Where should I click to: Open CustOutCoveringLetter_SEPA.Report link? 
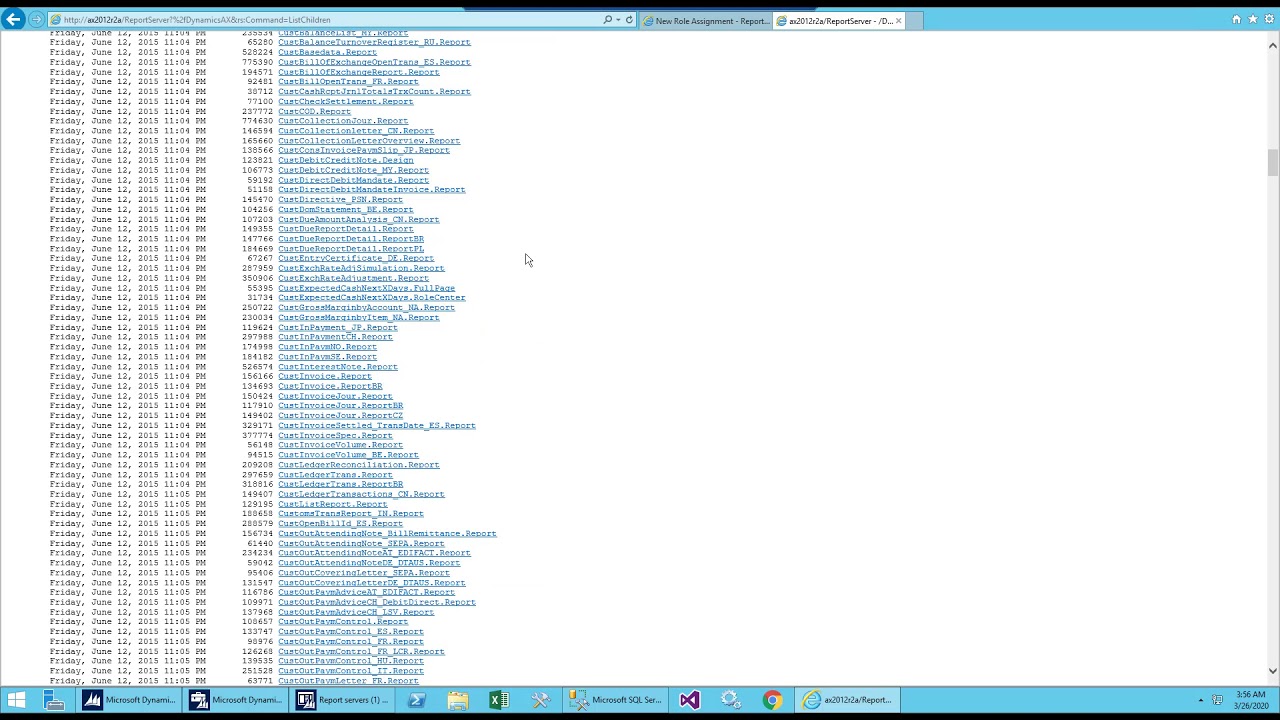coord(364,573)
